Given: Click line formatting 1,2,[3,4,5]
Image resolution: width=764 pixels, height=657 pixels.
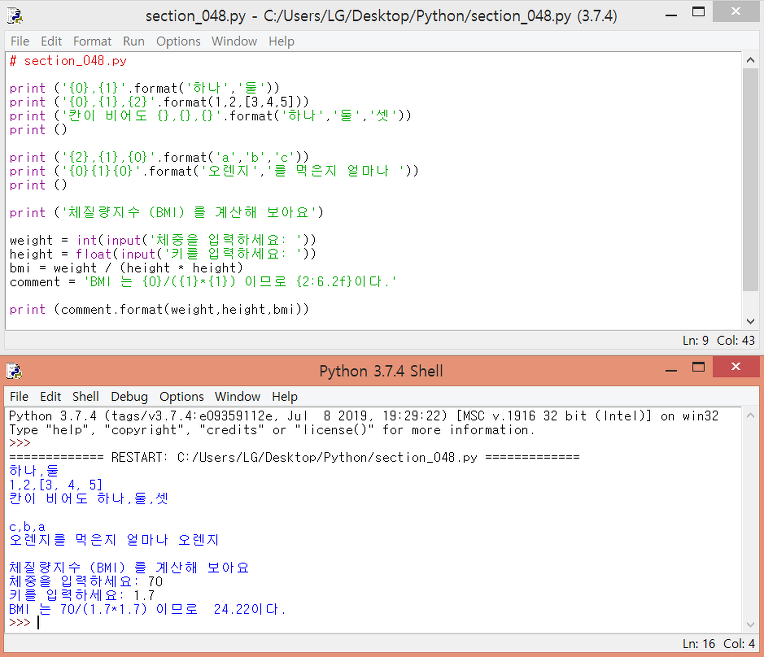Looking at the screenshot, I should [159, 102].
